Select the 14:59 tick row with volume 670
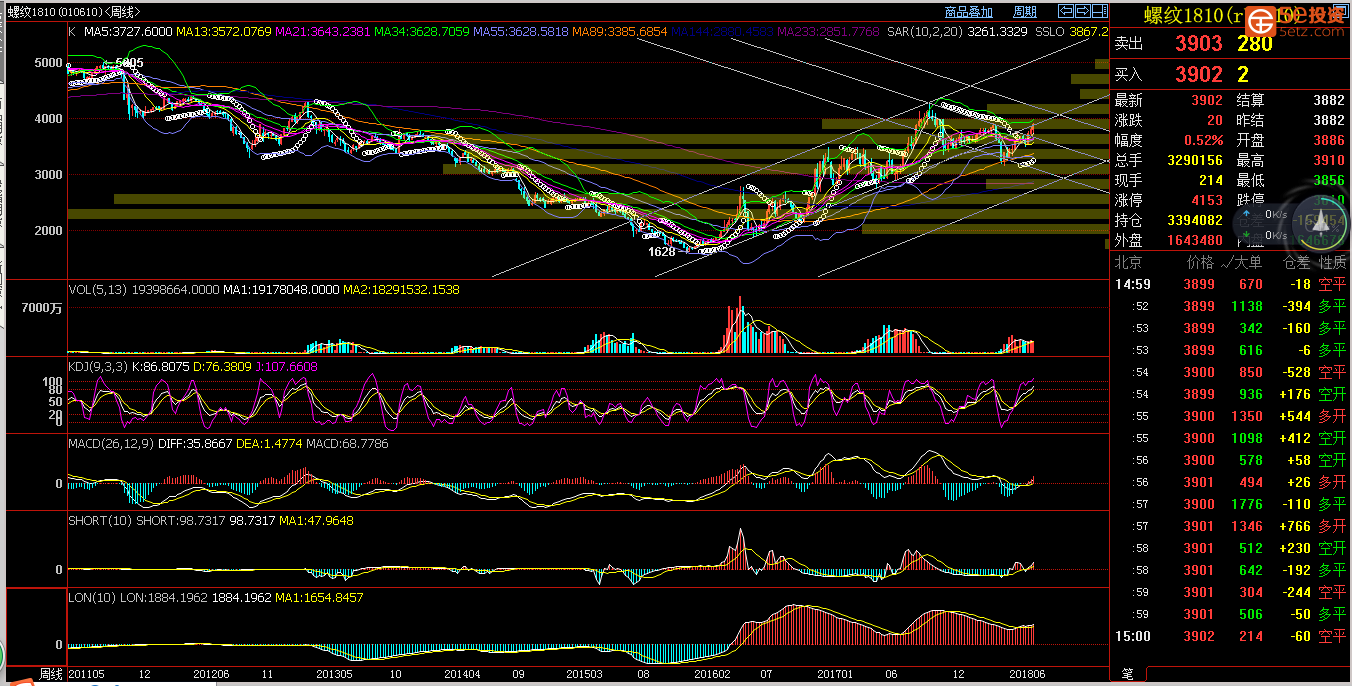 pos(1230,284)
